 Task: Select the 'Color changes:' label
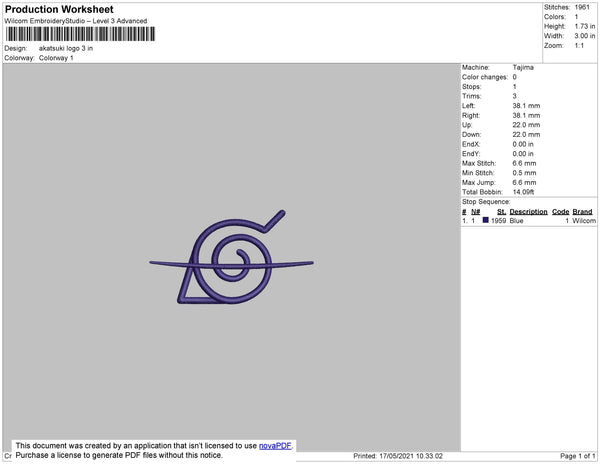point(485,77)
